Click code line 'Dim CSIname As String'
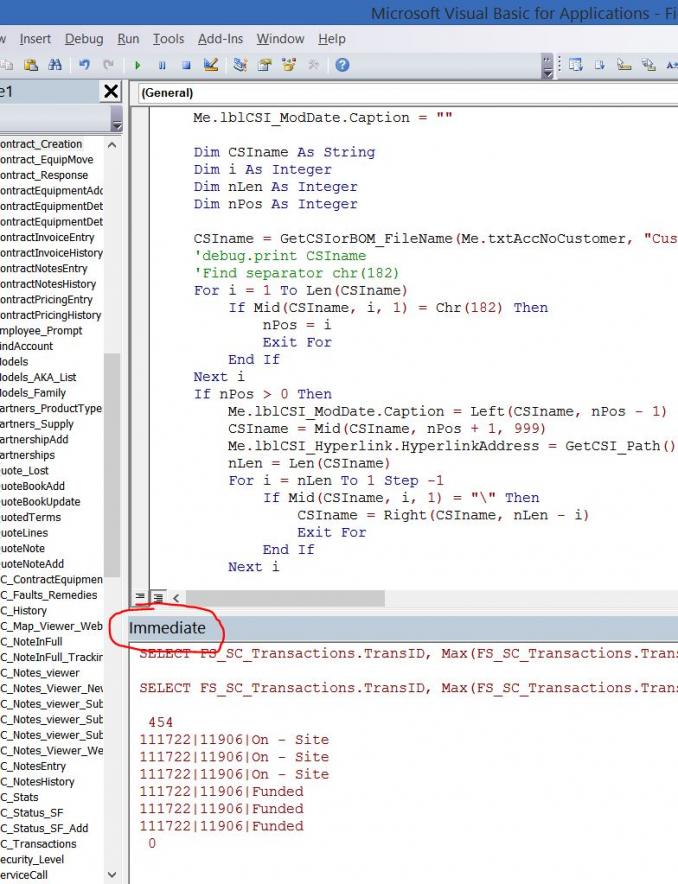The image size is (678, 884). pos(284,152)
